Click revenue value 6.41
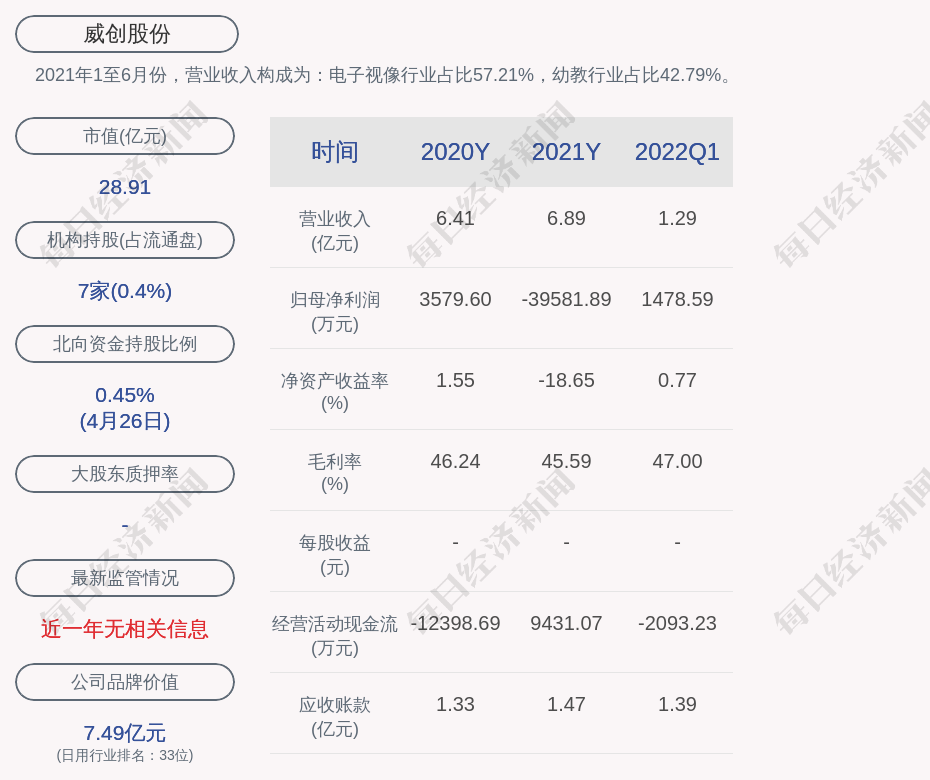Image resolution: width=930 pixels, height=780 pixels. pos(455,218)
